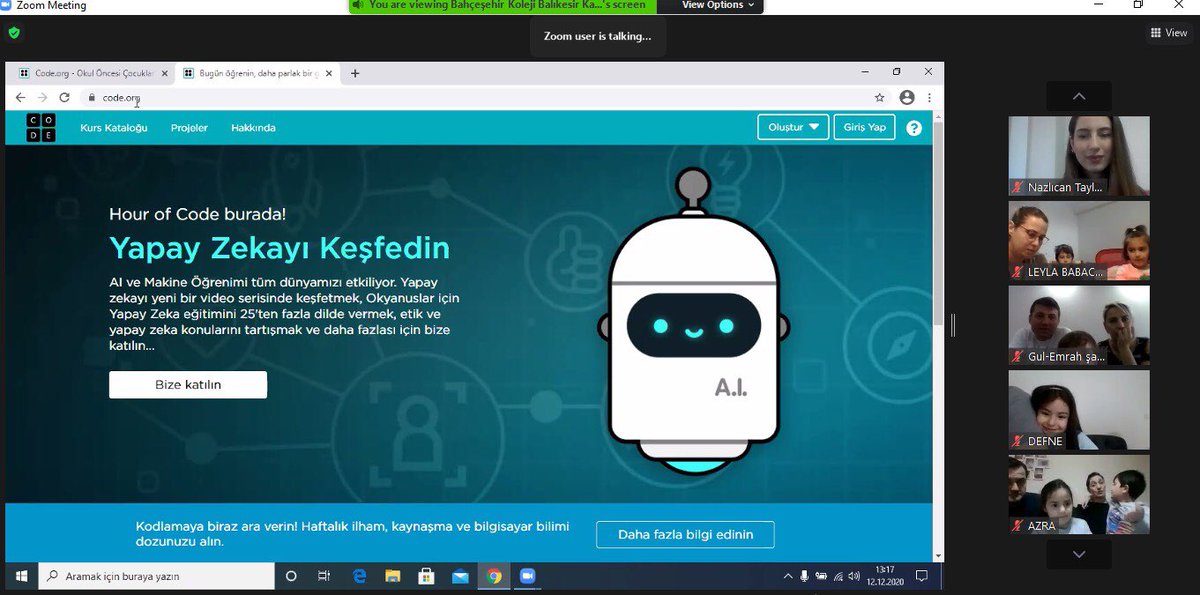The image size is (1200, 595).
Task: Close the Bugün öğrenin browser tab
Action: click(331, 73)
